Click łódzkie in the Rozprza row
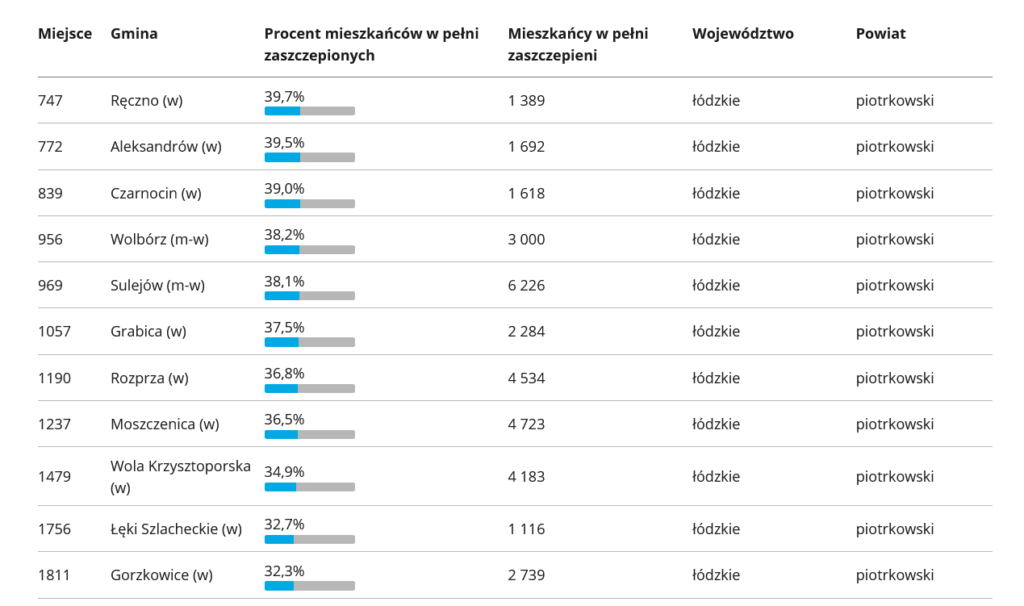This screenshot has width=1024, height=606. (715, 378)
